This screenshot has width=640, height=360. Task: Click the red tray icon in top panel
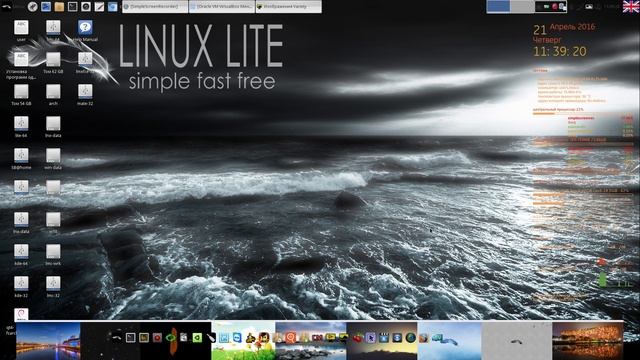pos(555,7)
